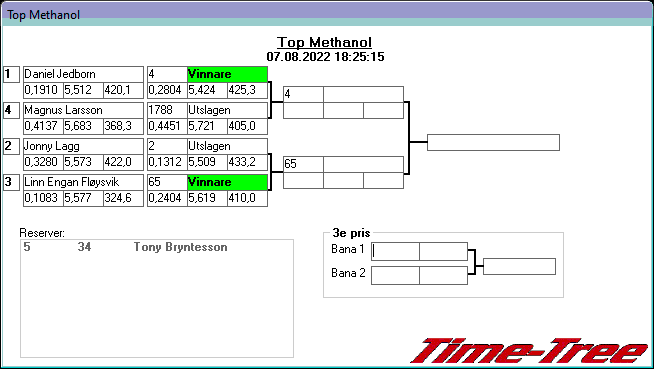Select the Magnus Larsson name field

pyautogui.click(x=83, y=110)
